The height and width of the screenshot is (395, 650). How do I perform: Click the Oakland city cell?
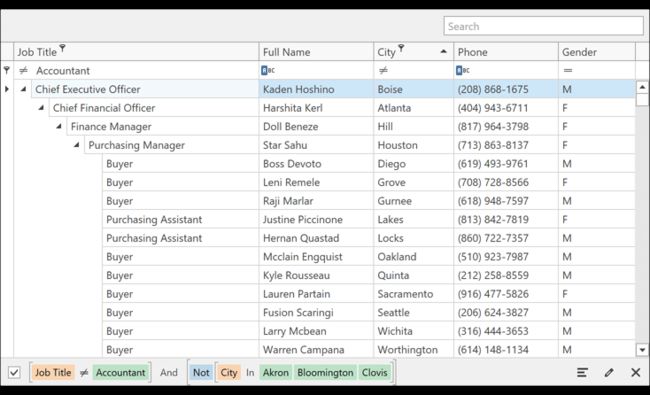pos(414,257)
